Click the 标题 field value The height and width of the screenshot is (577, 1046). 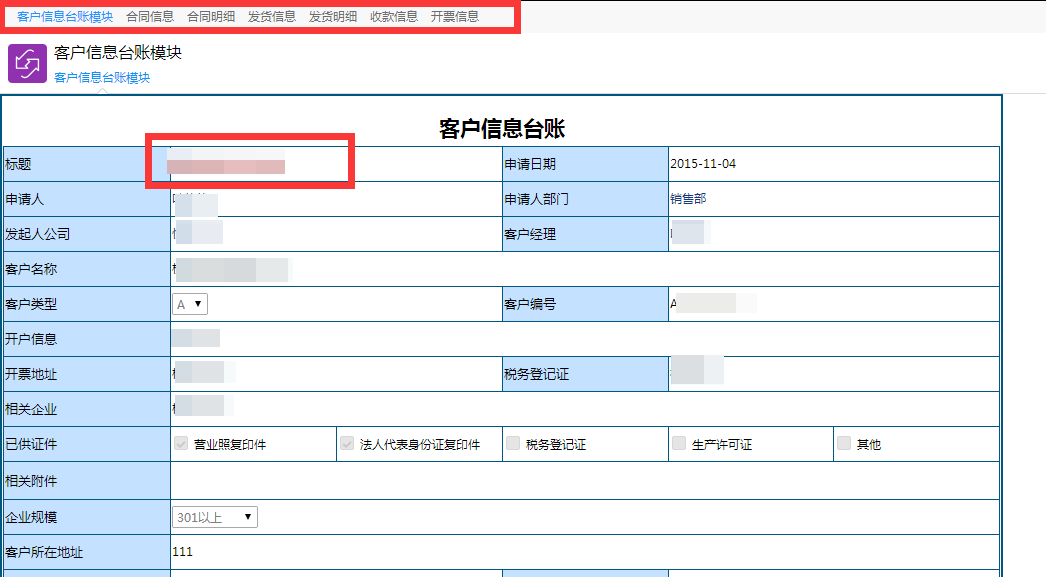(336, 164)
